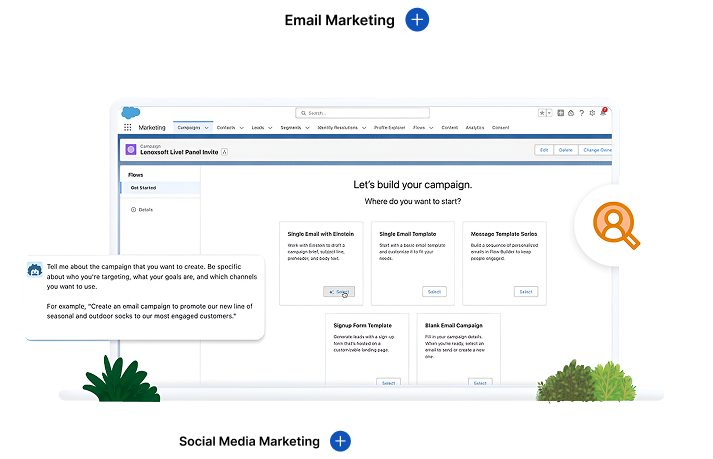The width and height of the screenshot is (713, 459).
Task: Click the Email Marketing heading text
Action: 340,20
